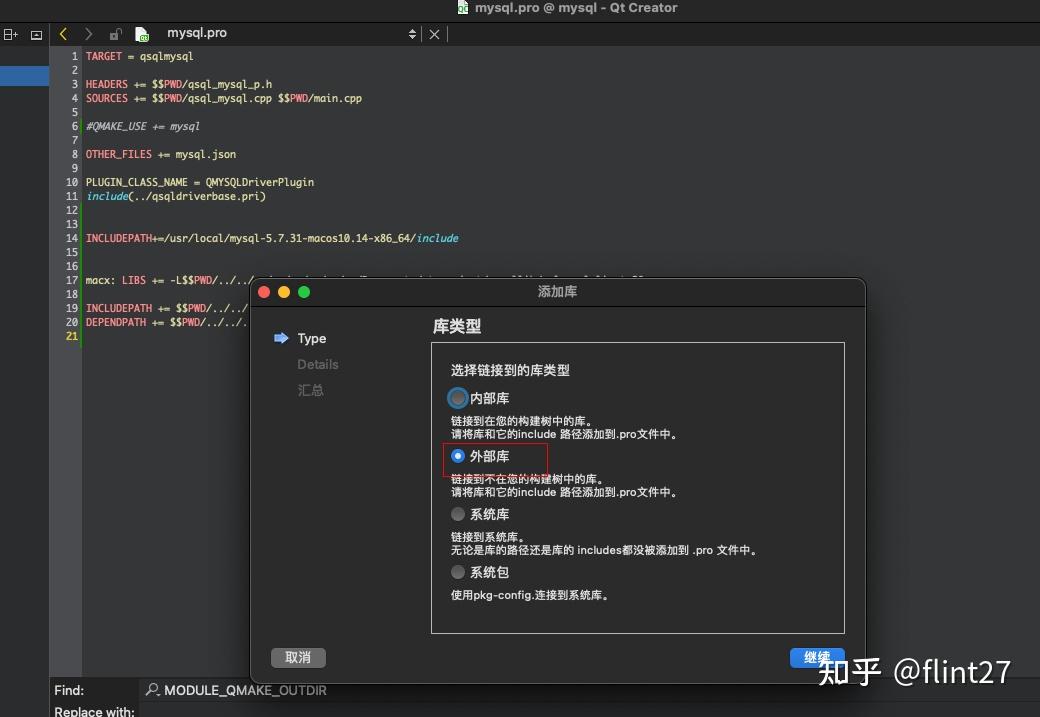Click the DEPENDPATH line in editor
Image resolution: width=1040 pixels, height=717 pixels.
[x=166, y=322]
